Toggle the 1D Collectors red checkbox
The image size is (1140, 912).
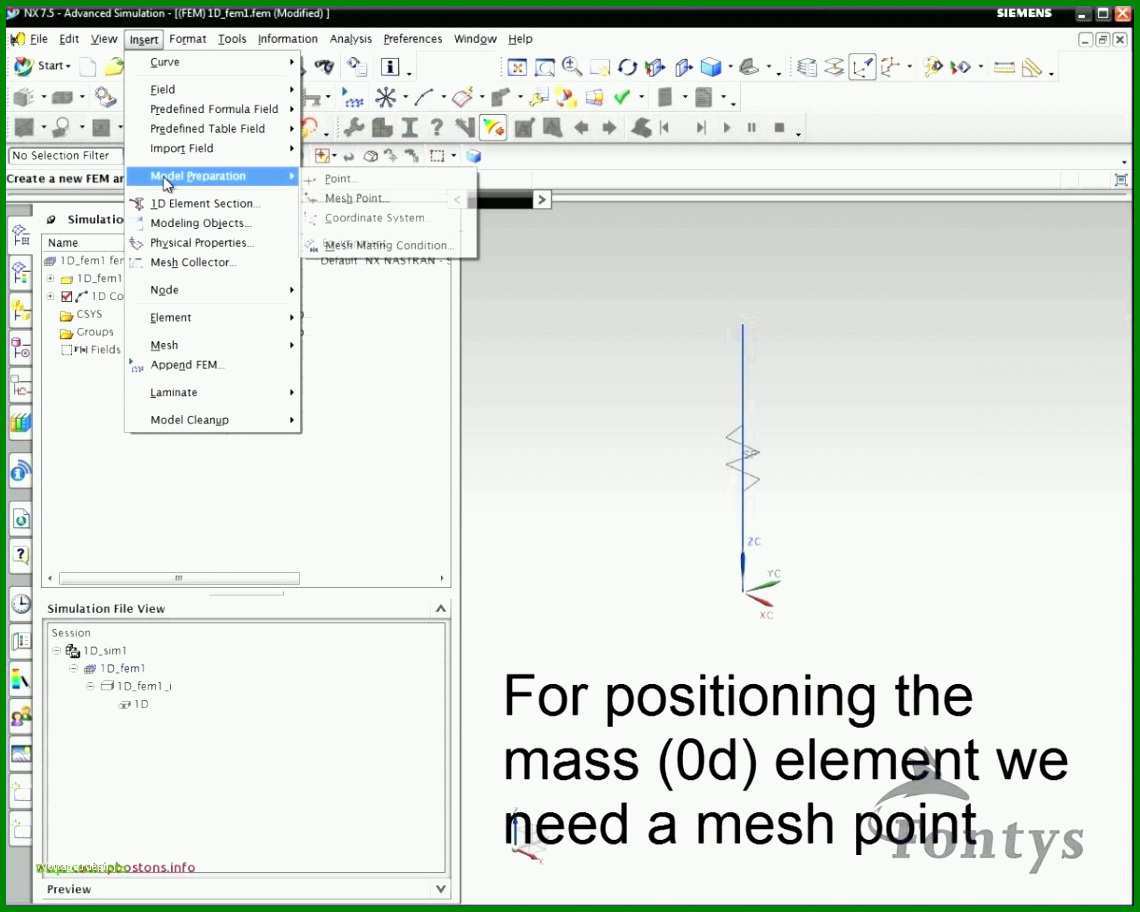[x=67, y=296]
